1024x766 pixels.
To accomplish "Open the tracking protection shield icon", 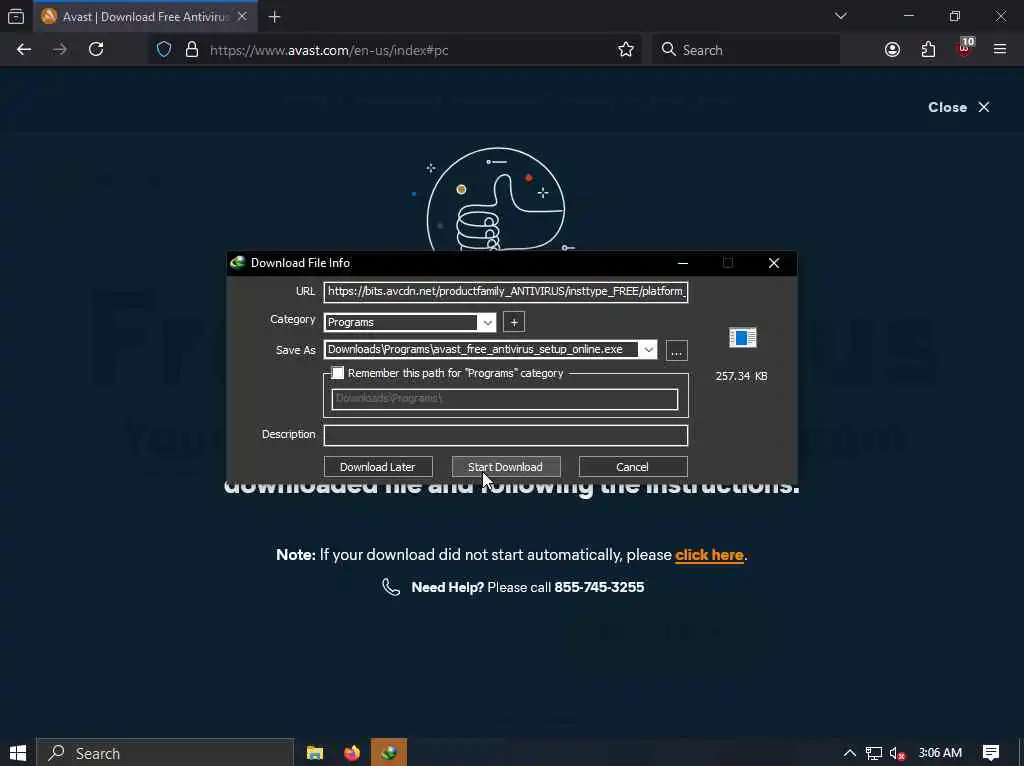I will click(164, 50).
